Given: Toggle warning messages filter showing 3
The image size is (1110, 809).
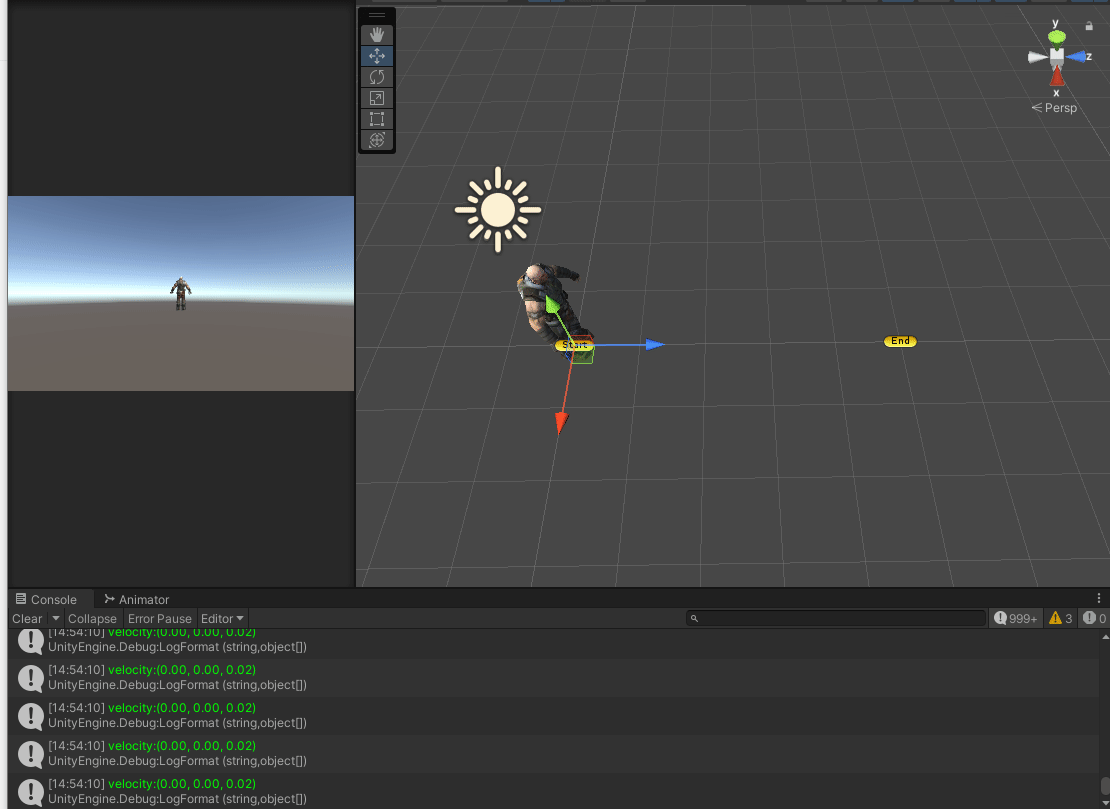Looking at the screenshot, I should [x=1060, y=619].
